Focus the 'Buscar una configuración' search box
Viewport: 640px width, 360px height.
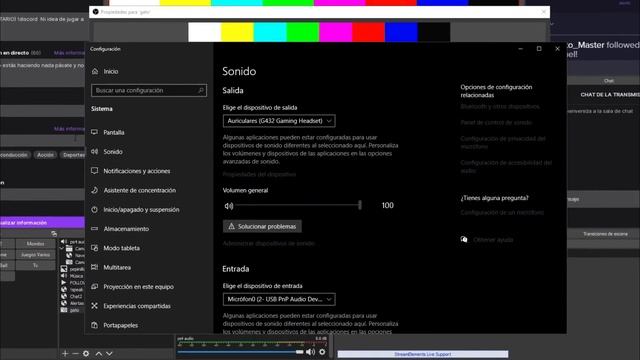pyautogui.click(x=149, y=90)
